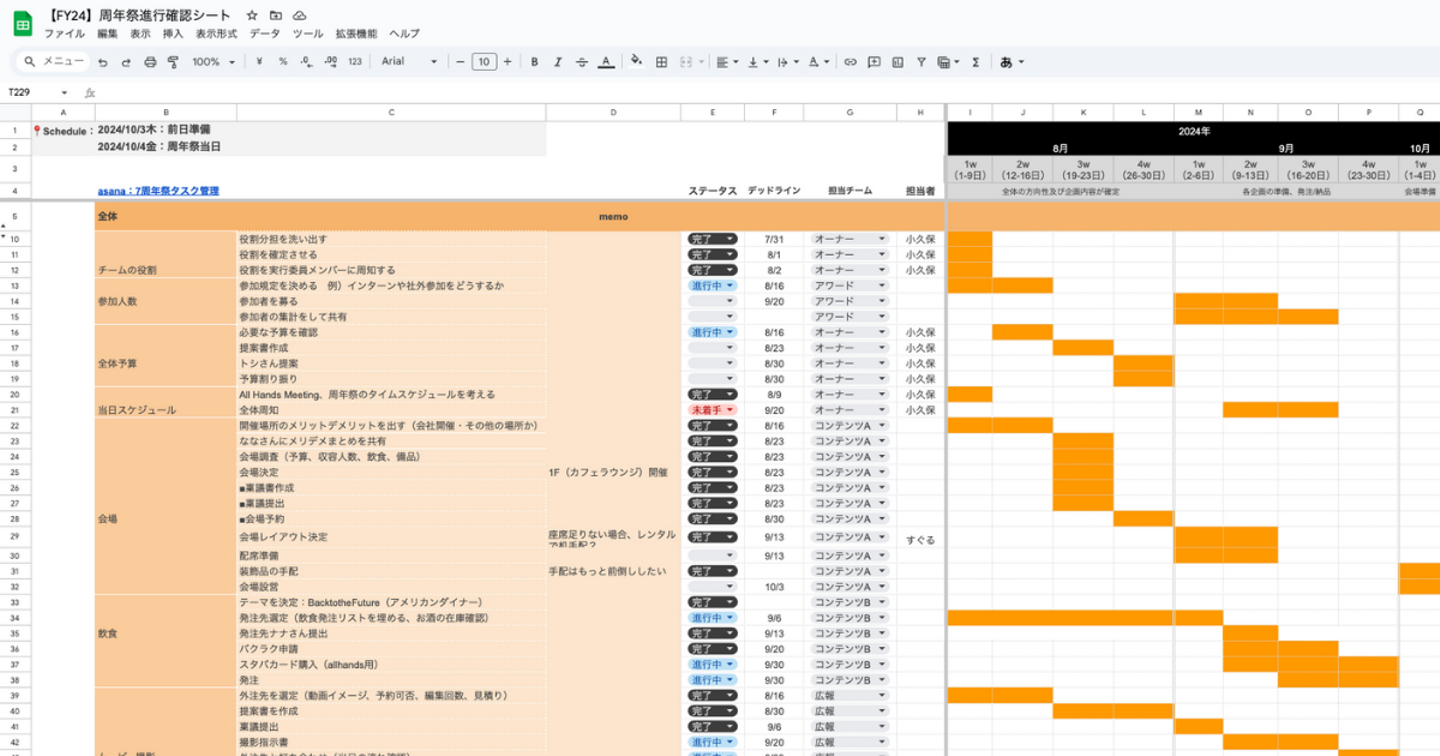Select the paint format tool
The height and width of the screenshot is (756, 1440).
(173, 62)
